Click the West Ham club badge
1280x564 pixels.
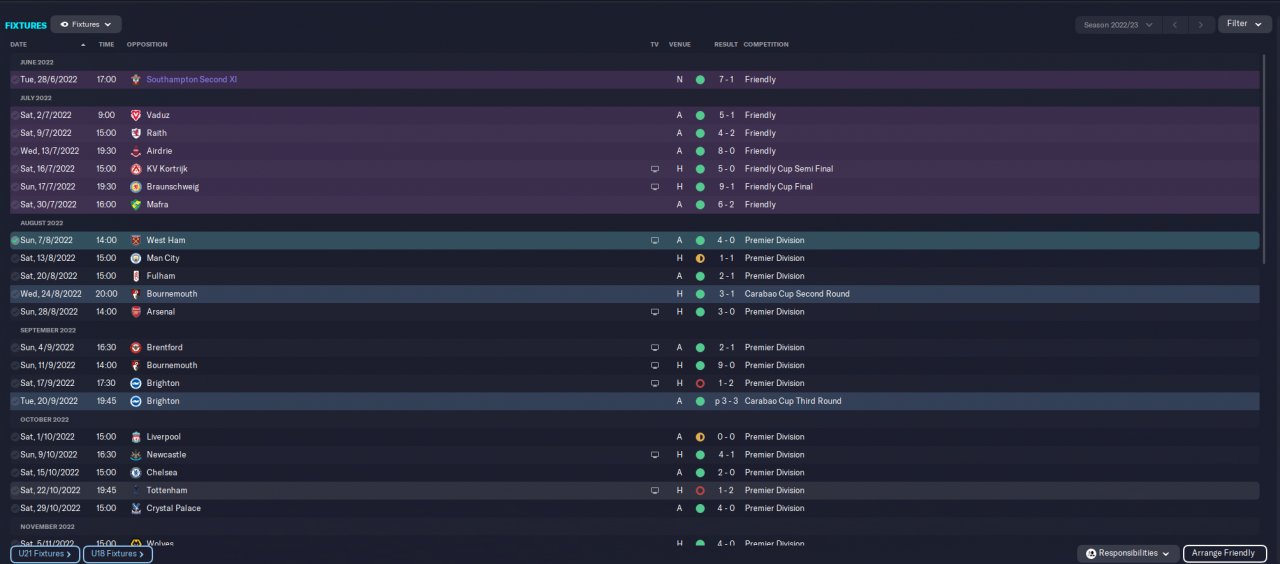coord(136,240)
